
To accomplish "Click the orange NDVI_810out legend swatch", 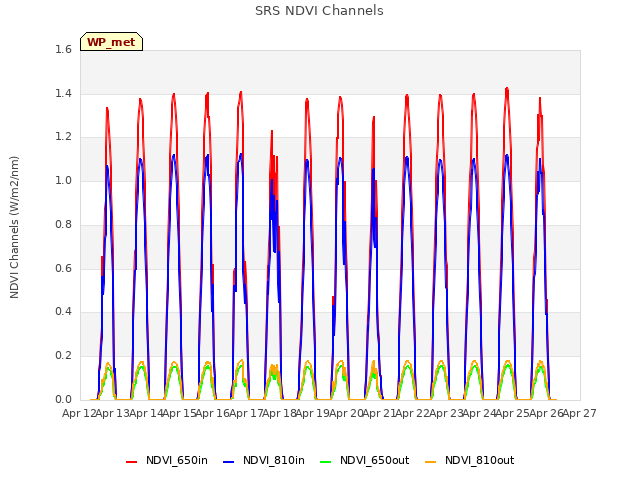I will point(430,462).
